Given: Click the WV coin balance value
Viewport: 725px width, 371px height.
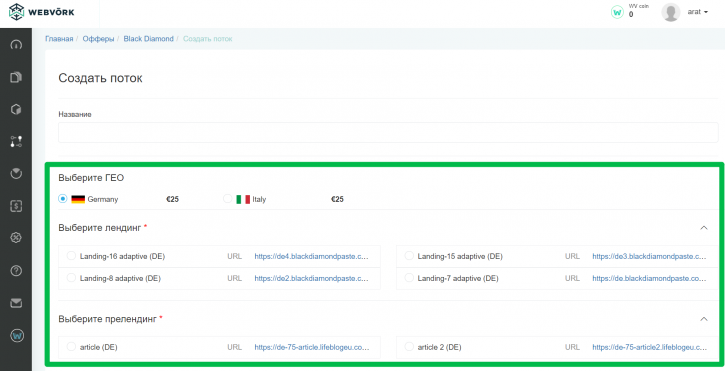Looking at the screenshot, I should click(631, 15).
